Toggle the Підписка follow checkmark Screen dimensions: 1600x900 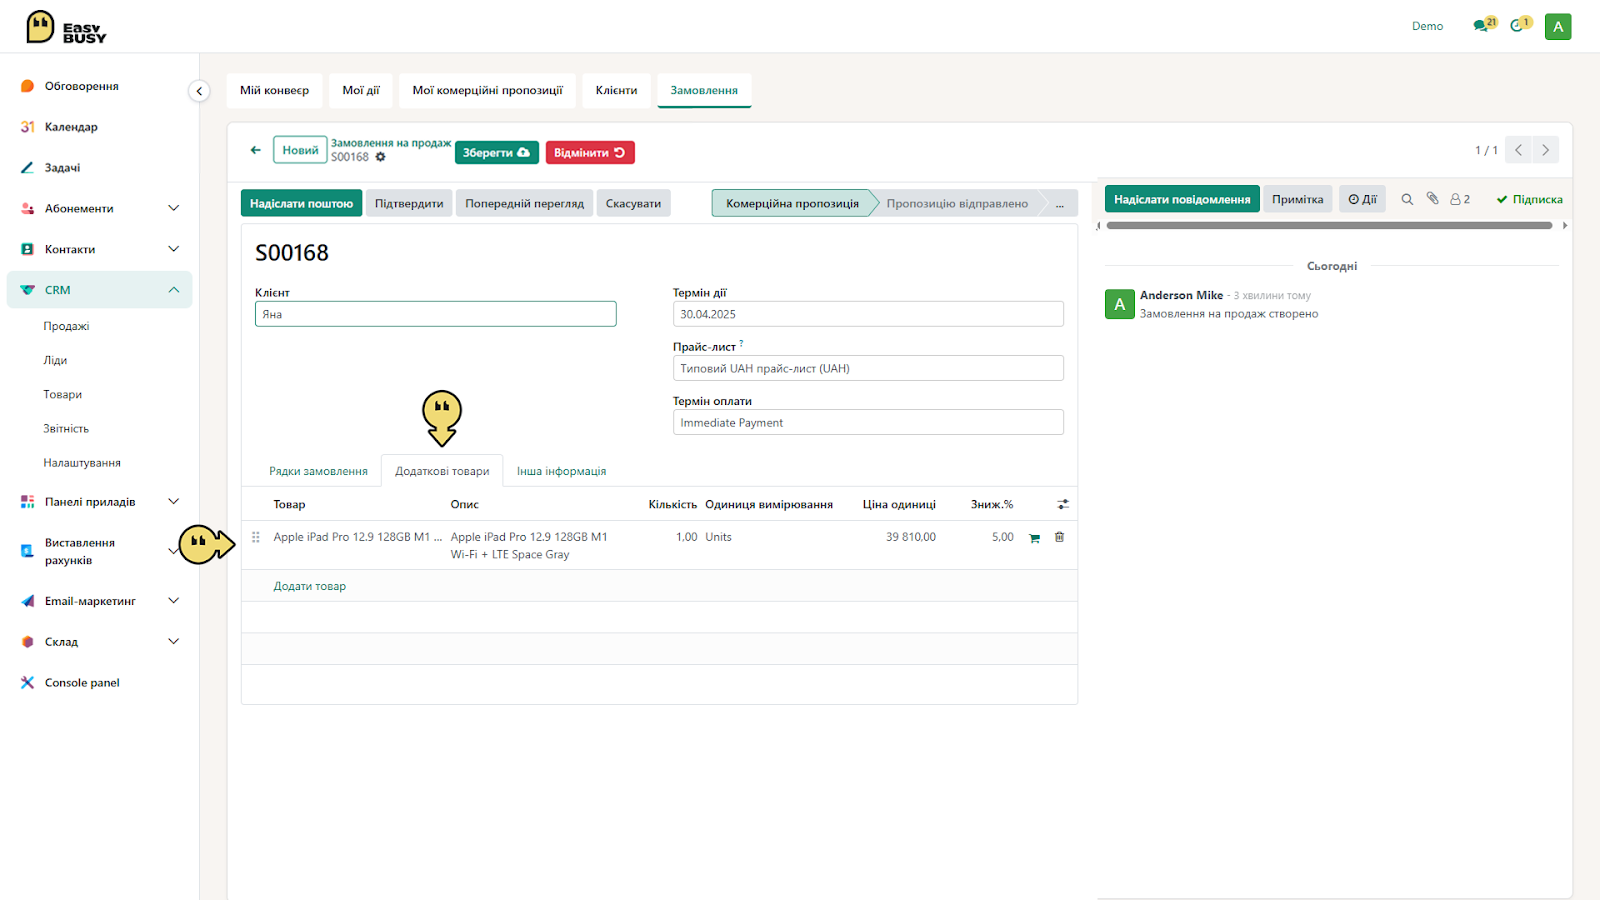(1529, 199)
